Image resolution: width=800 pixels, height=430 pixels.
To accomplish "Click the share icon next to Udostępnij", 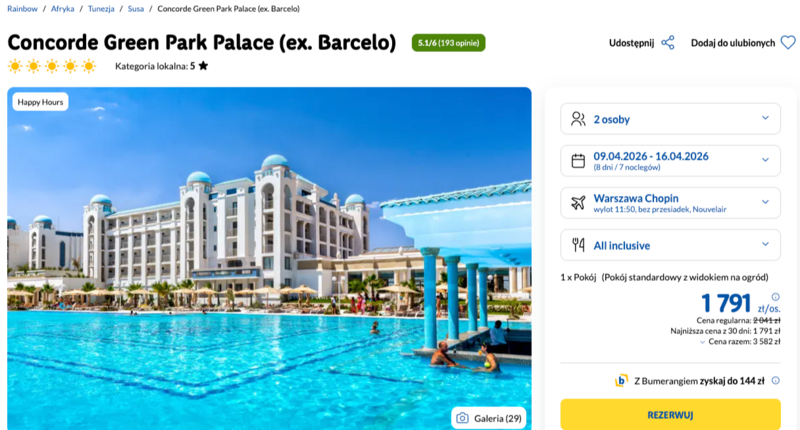I will [x=668, y=43].
